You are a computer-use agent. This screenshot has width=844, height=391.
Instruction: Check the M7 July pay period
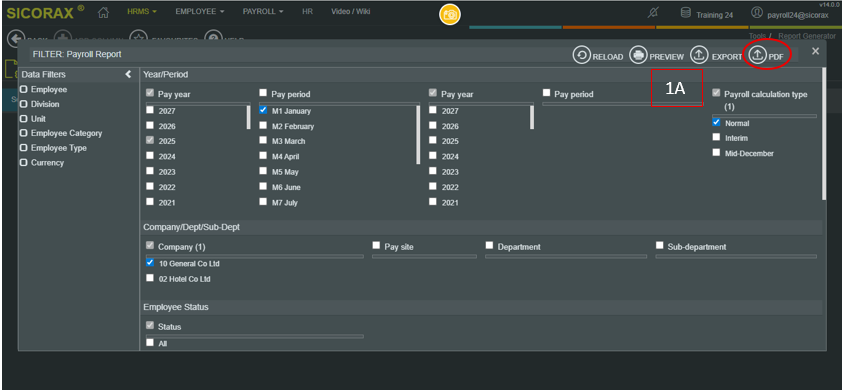(263, 201)
